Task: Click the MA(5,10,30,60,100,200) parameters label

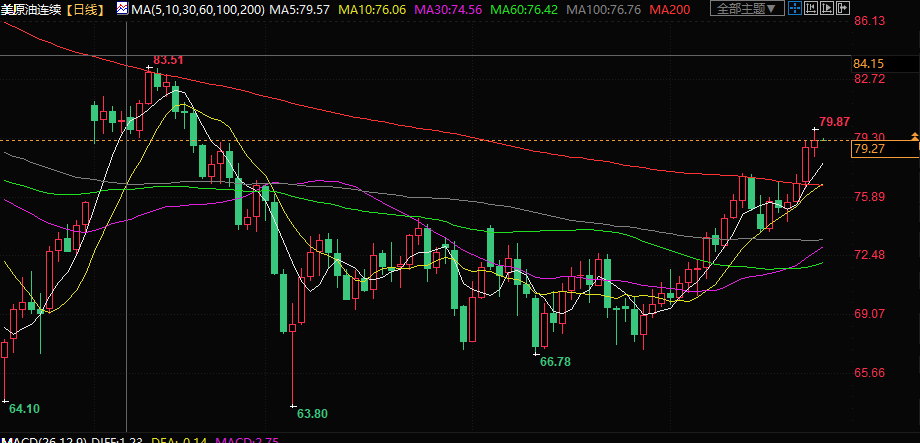Action: (x=198, y=9)
